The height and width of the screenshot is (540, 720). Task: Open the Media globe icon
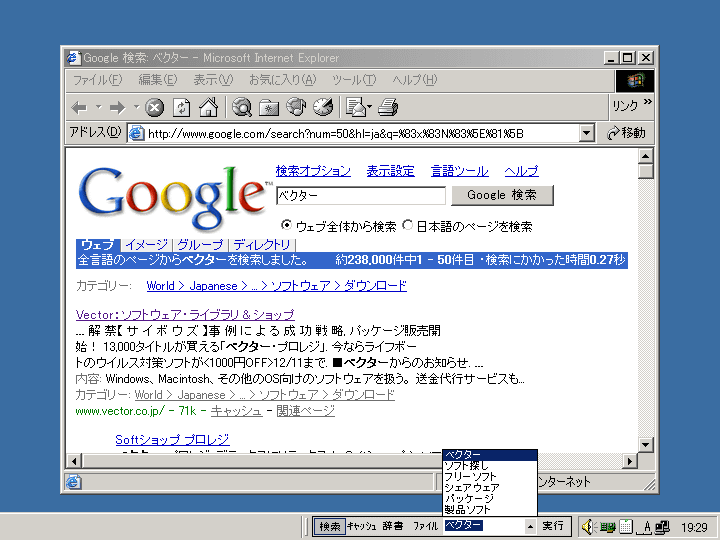point(296,107)
